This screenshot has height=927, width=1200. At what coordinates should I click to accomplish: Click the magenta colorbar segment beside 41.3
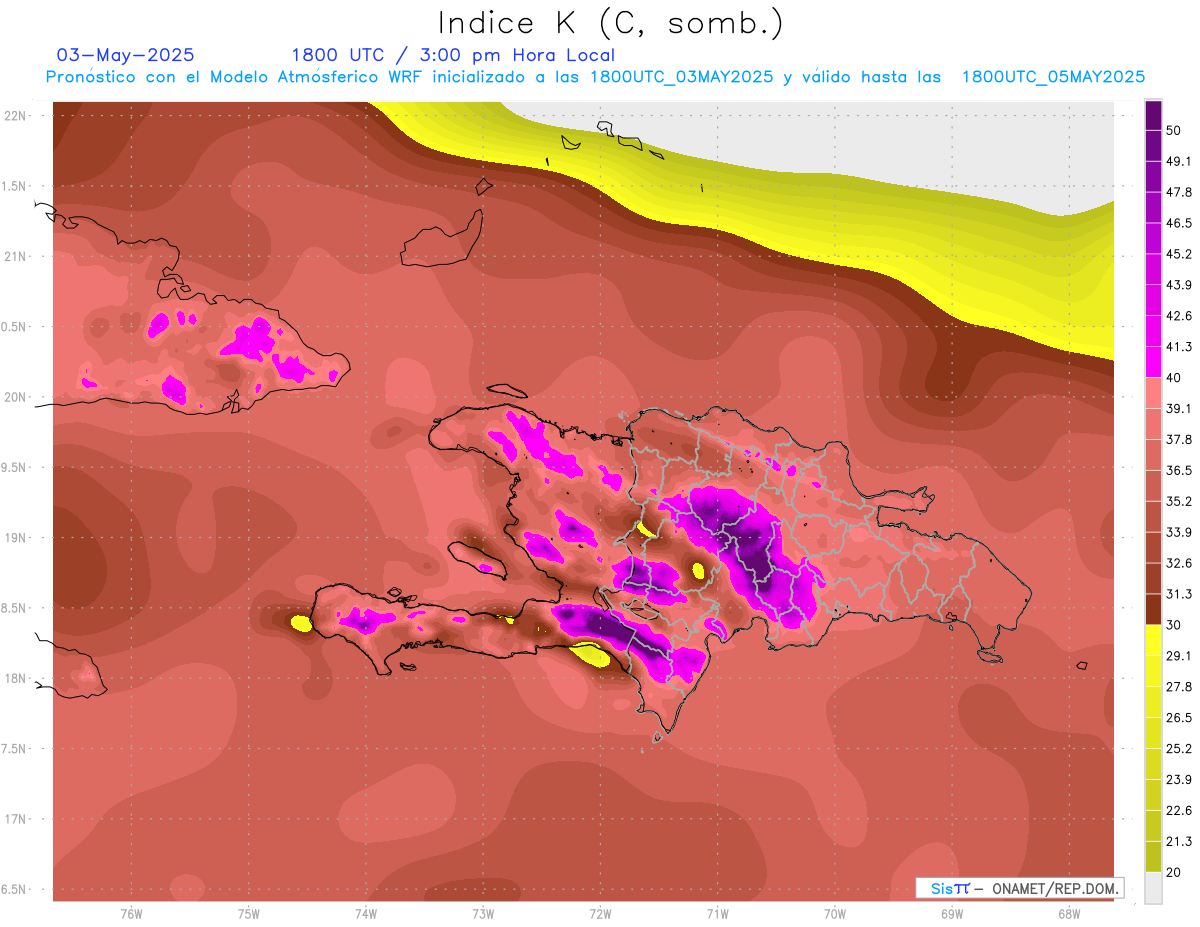[1153, 362]
